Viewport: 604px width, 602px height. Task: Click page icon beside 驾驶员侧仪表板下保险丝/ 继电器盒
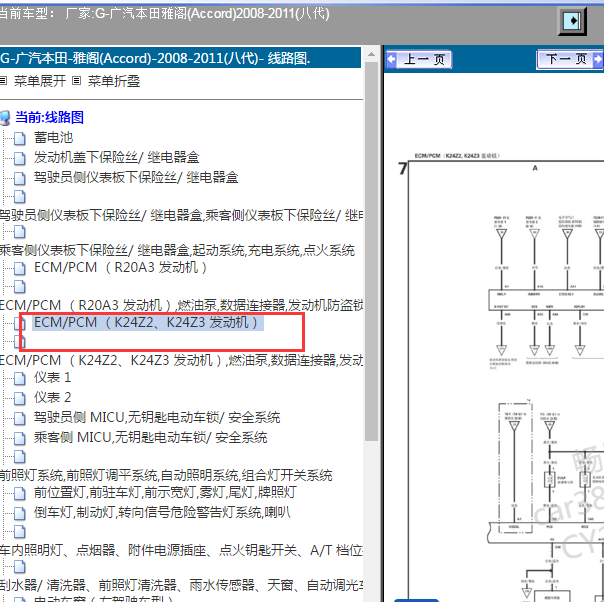(20, 178)
